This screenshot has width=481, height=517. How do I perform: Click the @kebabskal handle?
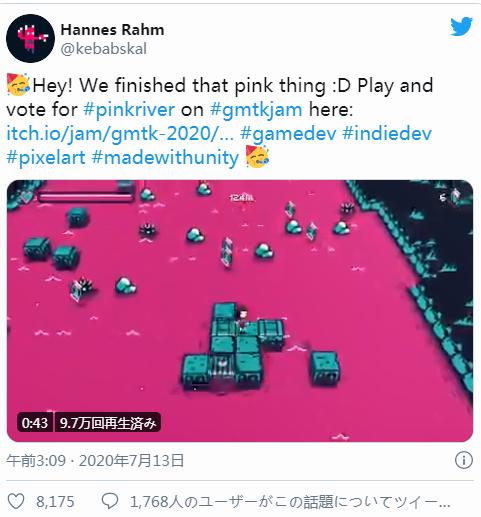103,49
